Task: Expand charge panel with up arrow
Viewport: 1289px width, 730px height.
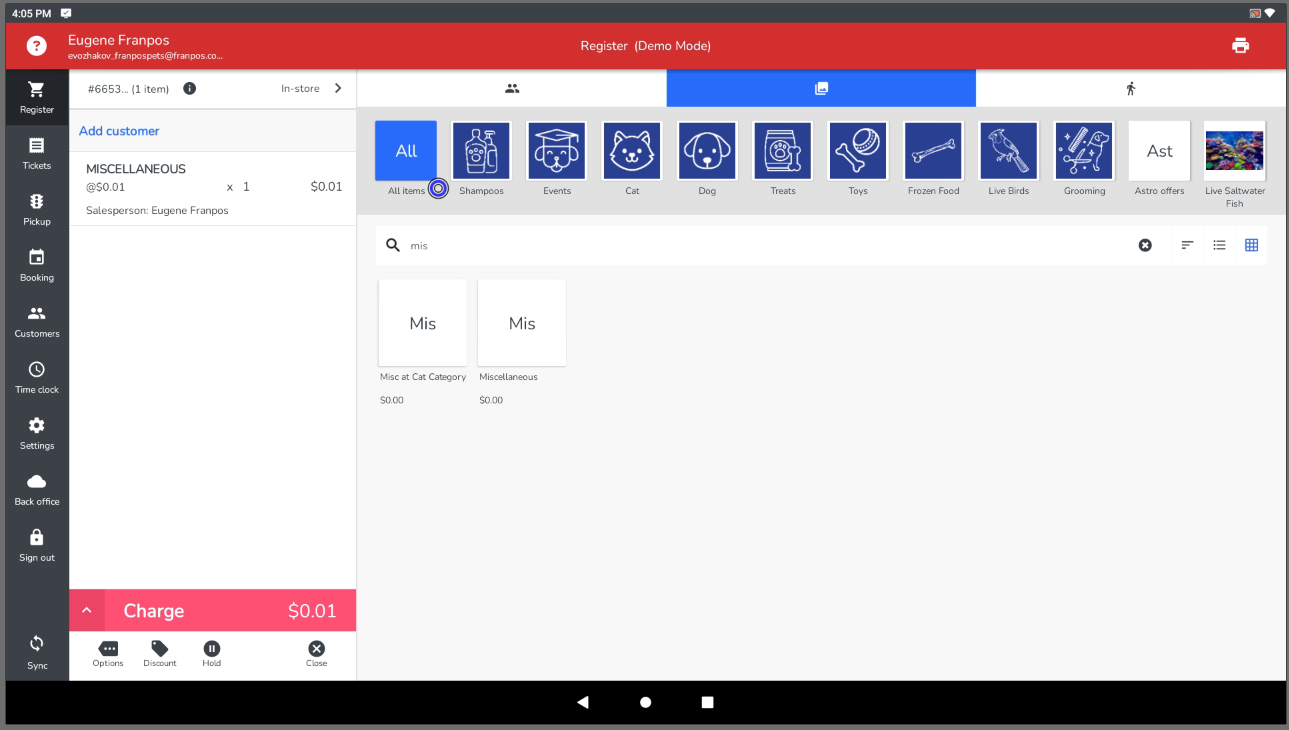Action: tap(87, 611)
